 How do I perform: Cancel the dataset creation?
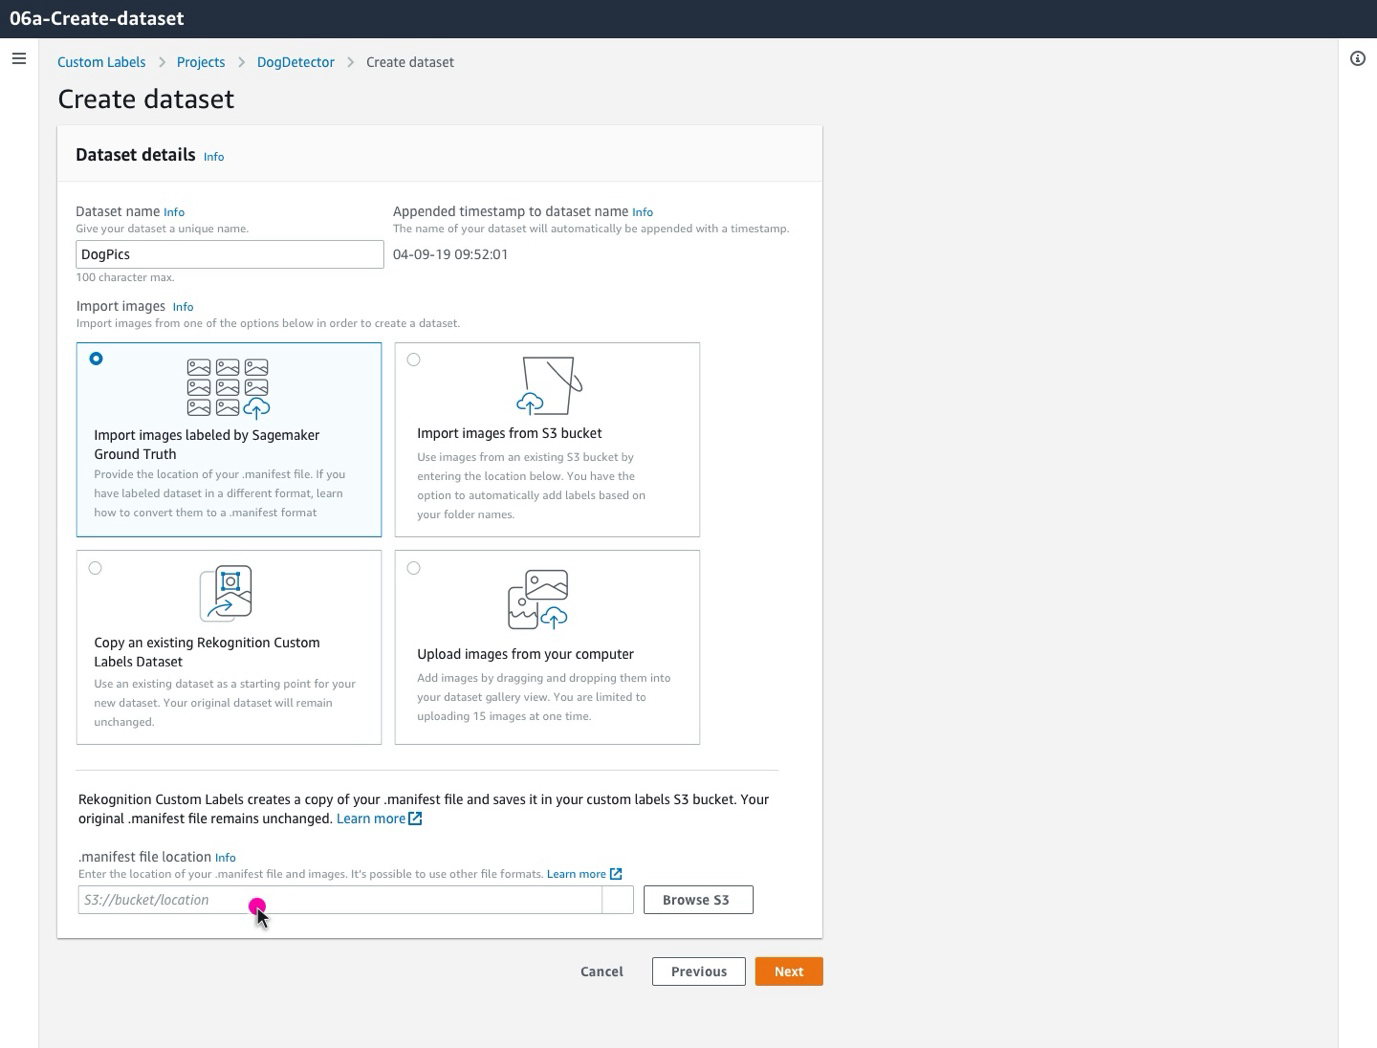pos(601,971)
